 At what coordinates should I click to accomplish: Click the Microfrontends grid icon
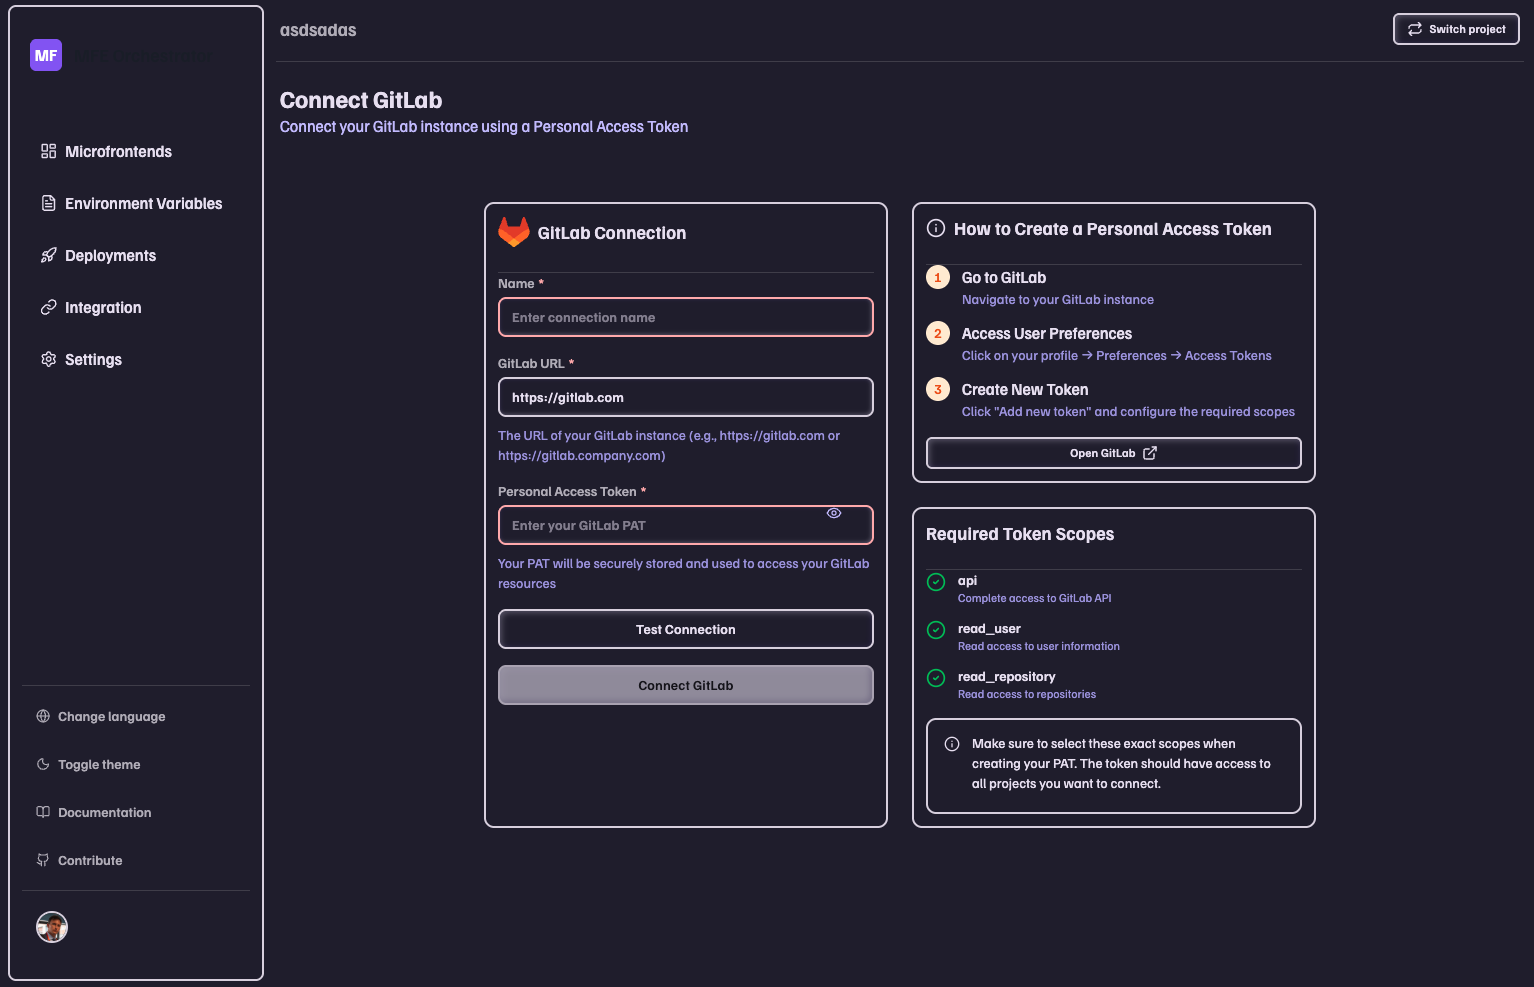pyautogui.click(x=48, y=151)
